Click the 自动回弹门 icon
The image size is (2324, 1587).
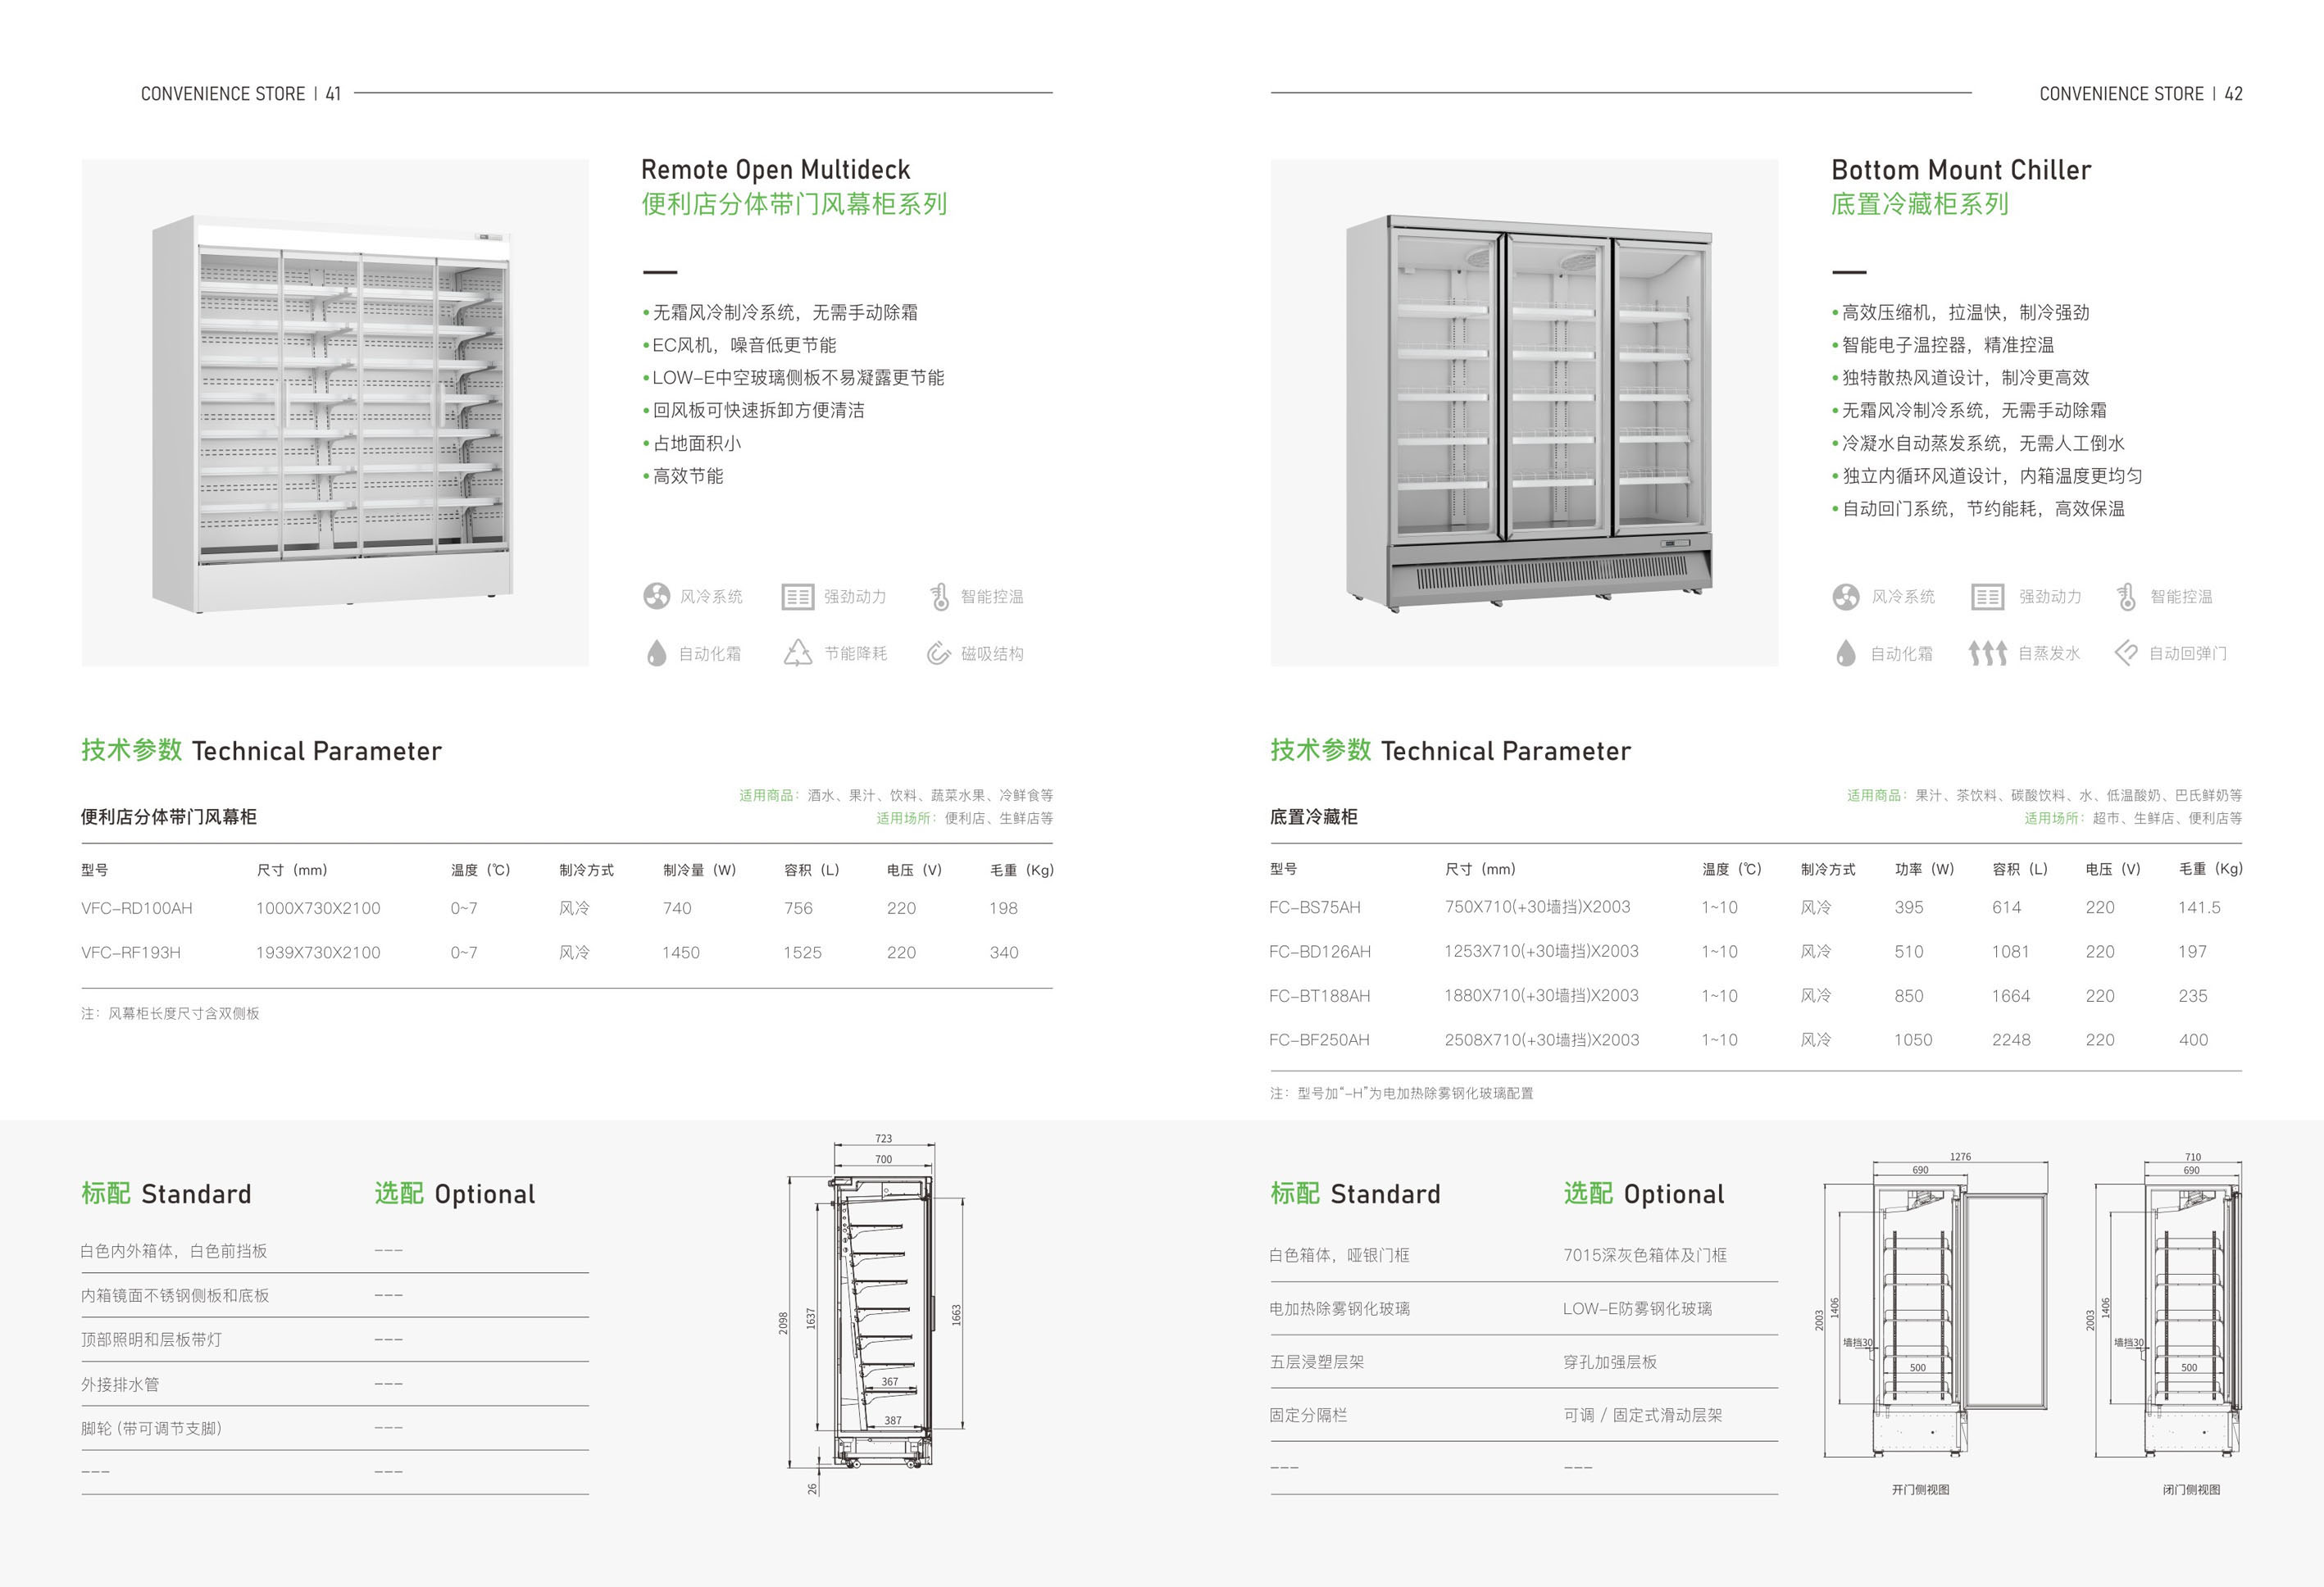[x=2126, y=654]
